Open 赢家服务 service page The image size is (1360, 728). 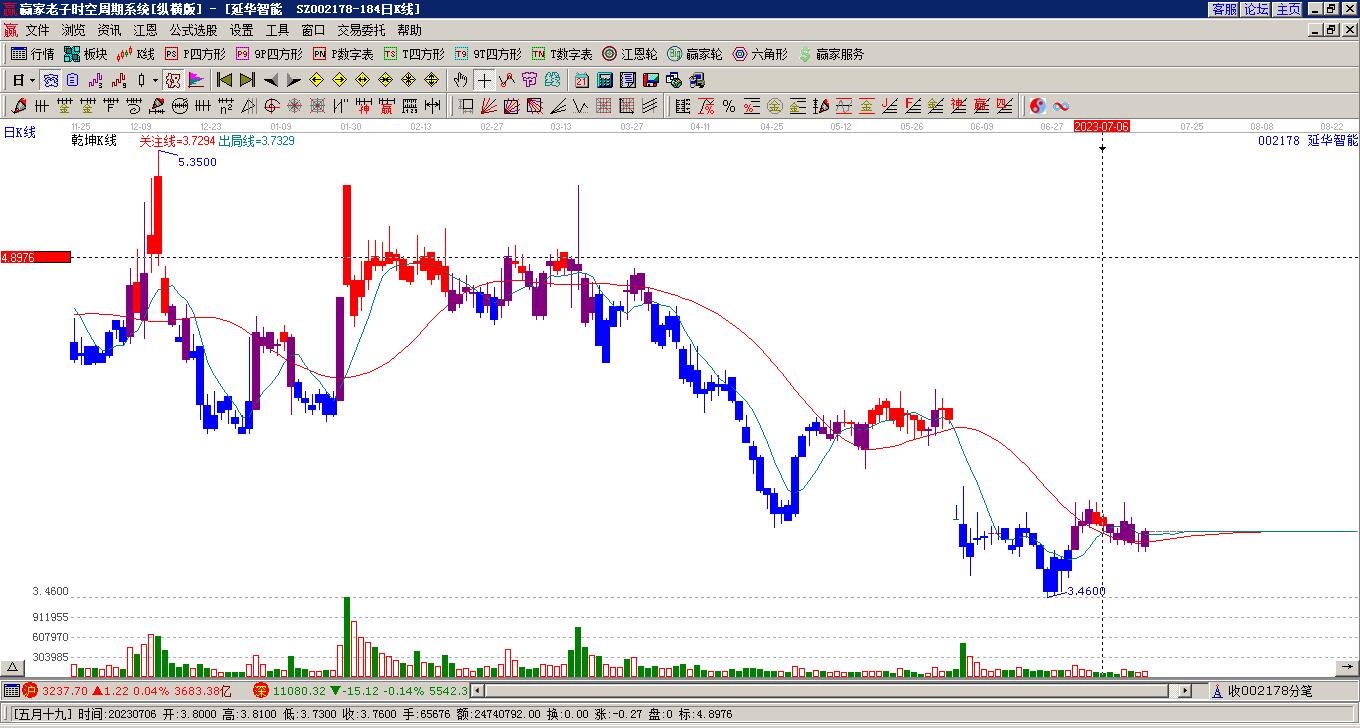point(831,54)
